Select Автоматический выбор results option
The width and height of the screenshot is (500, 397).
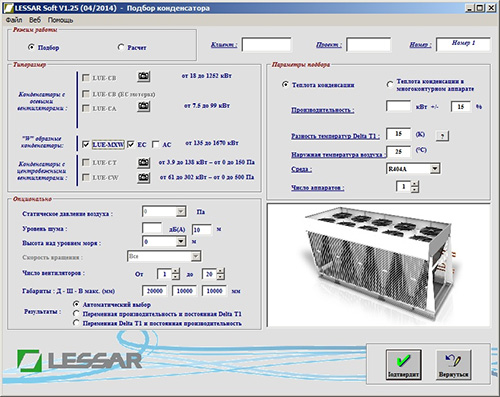(x=76, y=304)
